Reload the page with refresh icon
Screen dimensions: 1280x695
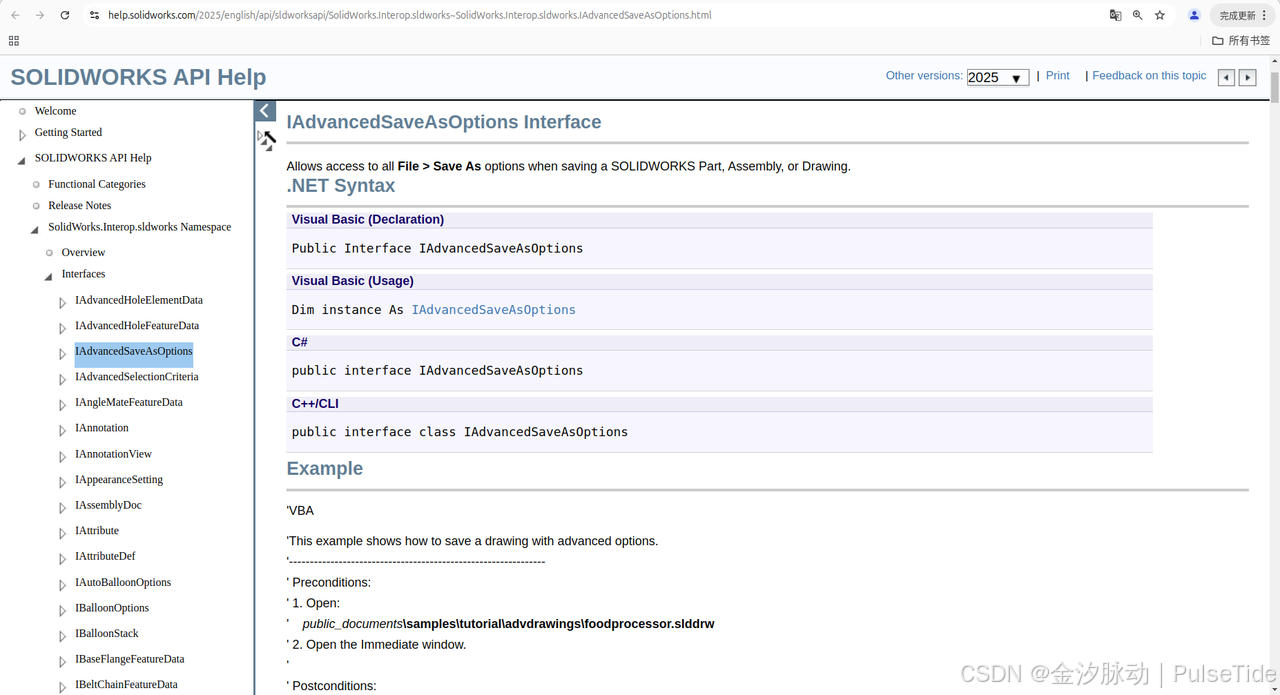pyautogui.click(x=65, y=15)
